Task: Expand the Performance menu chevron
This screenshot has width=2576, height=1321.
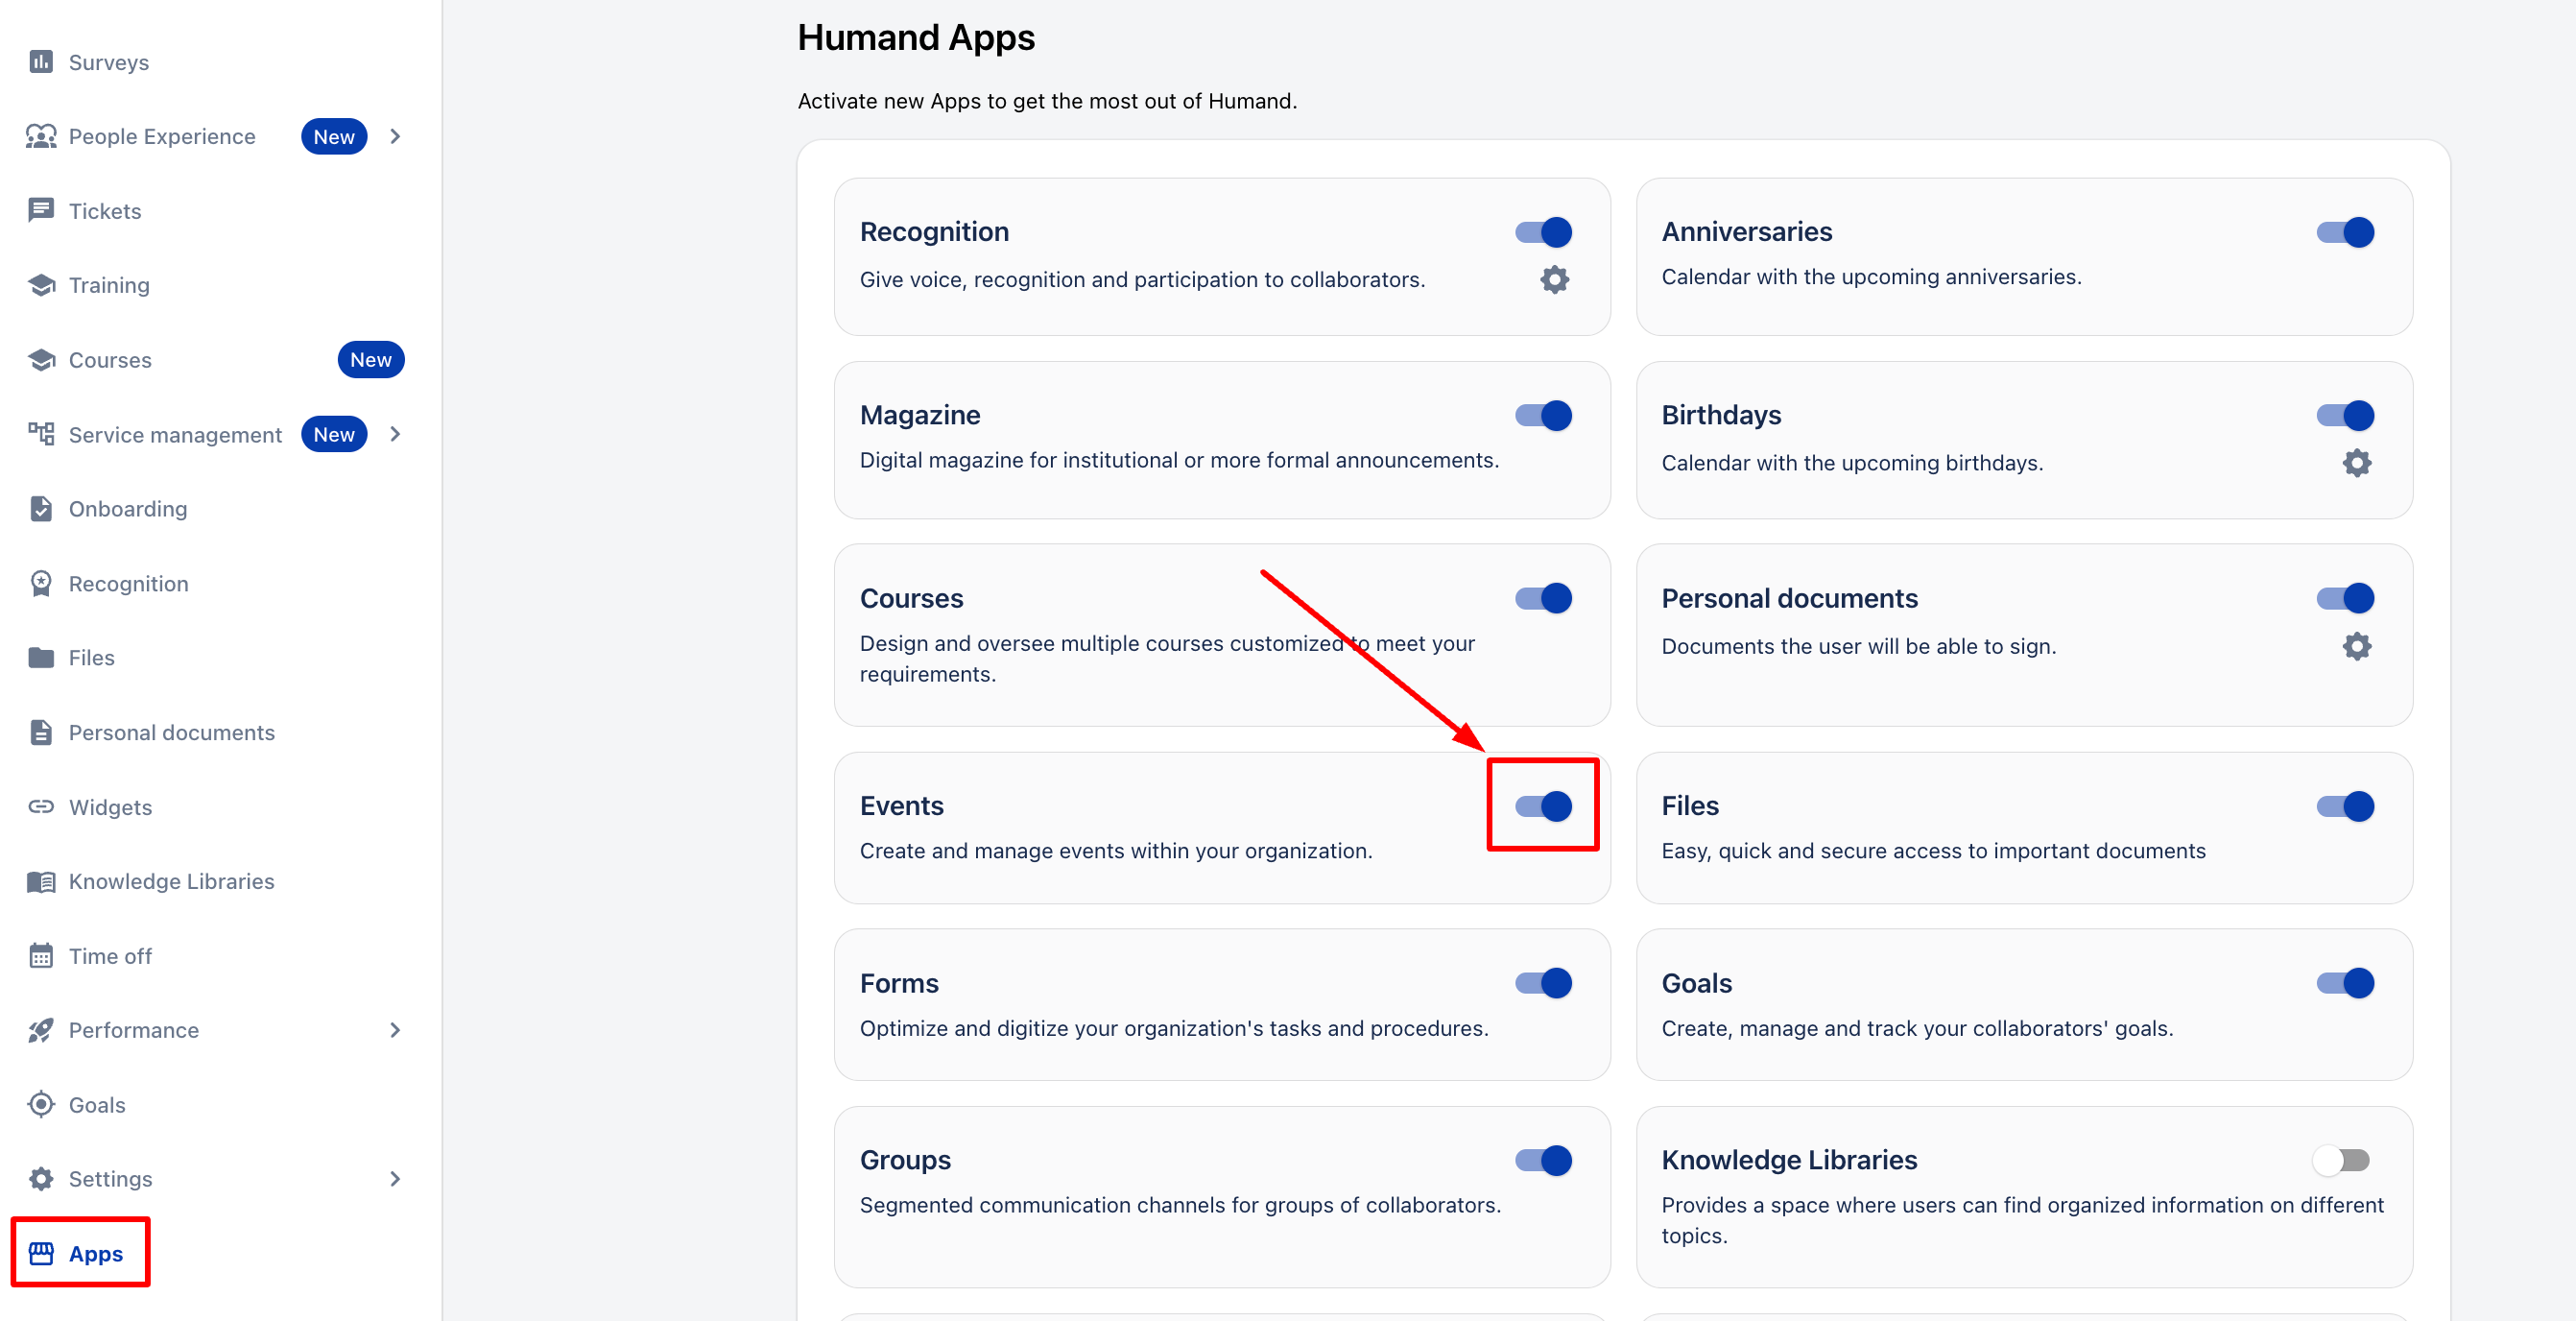Action: click(x=395, y=1030)
